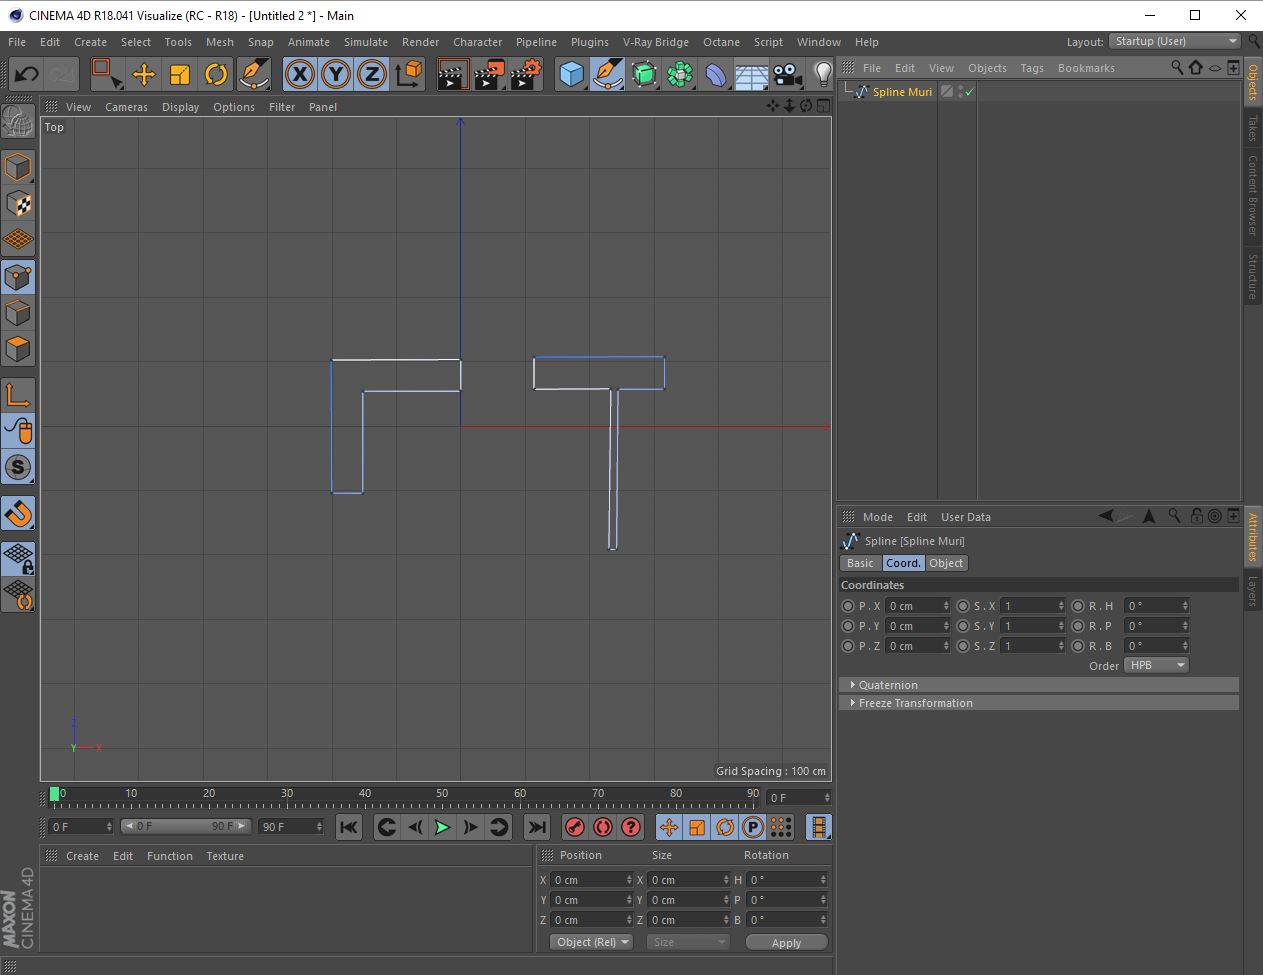Open the Simulate menu
The height and width of the screenshot is (975, 1263).
coord(366,42)
